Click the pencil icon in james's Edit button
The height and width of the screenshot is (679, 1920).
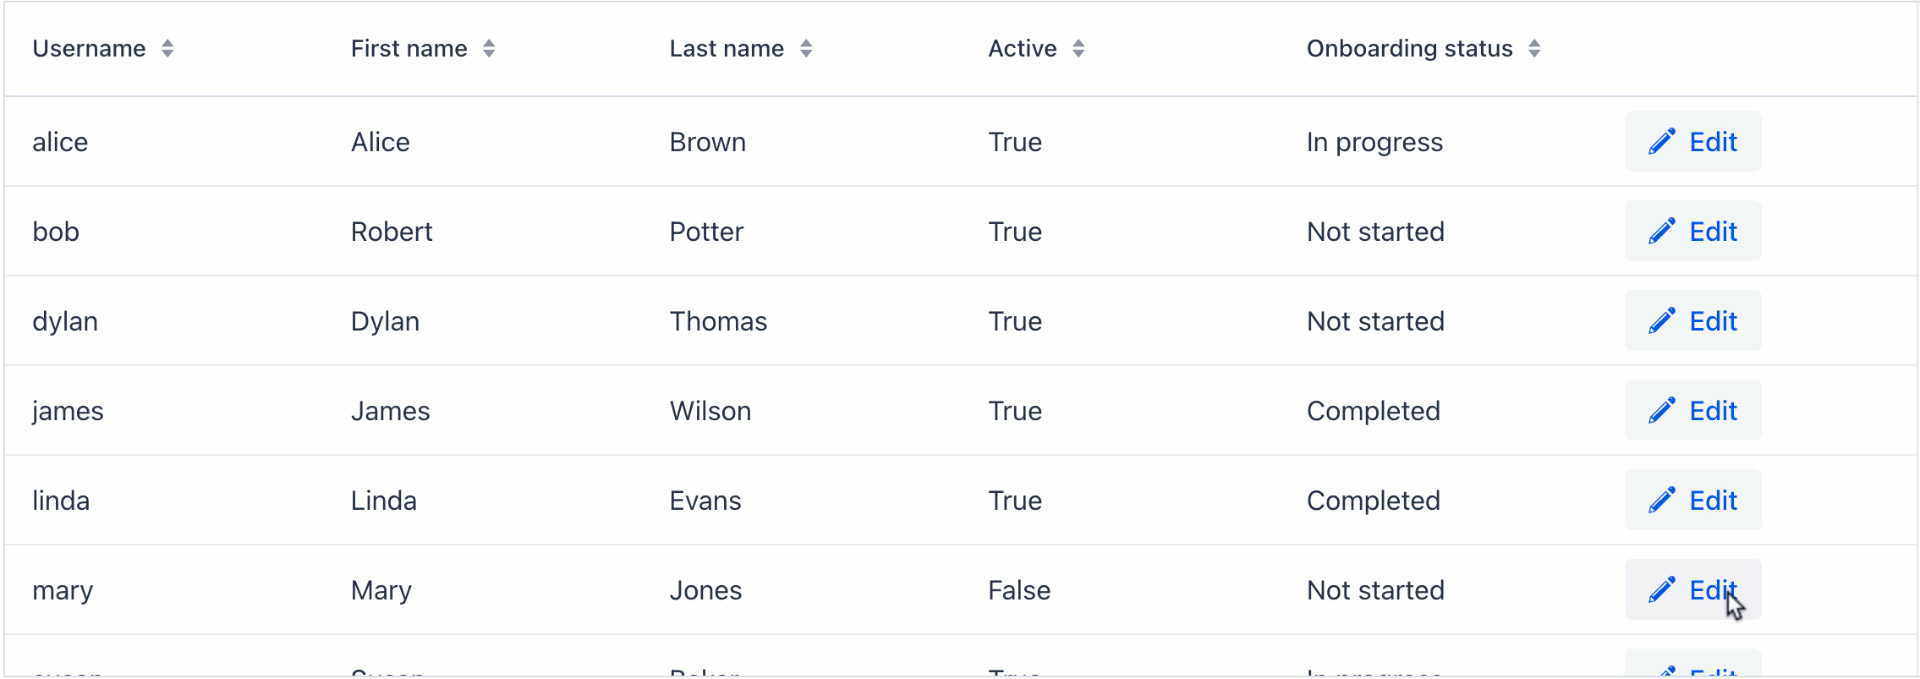[x=1663, y=410]
